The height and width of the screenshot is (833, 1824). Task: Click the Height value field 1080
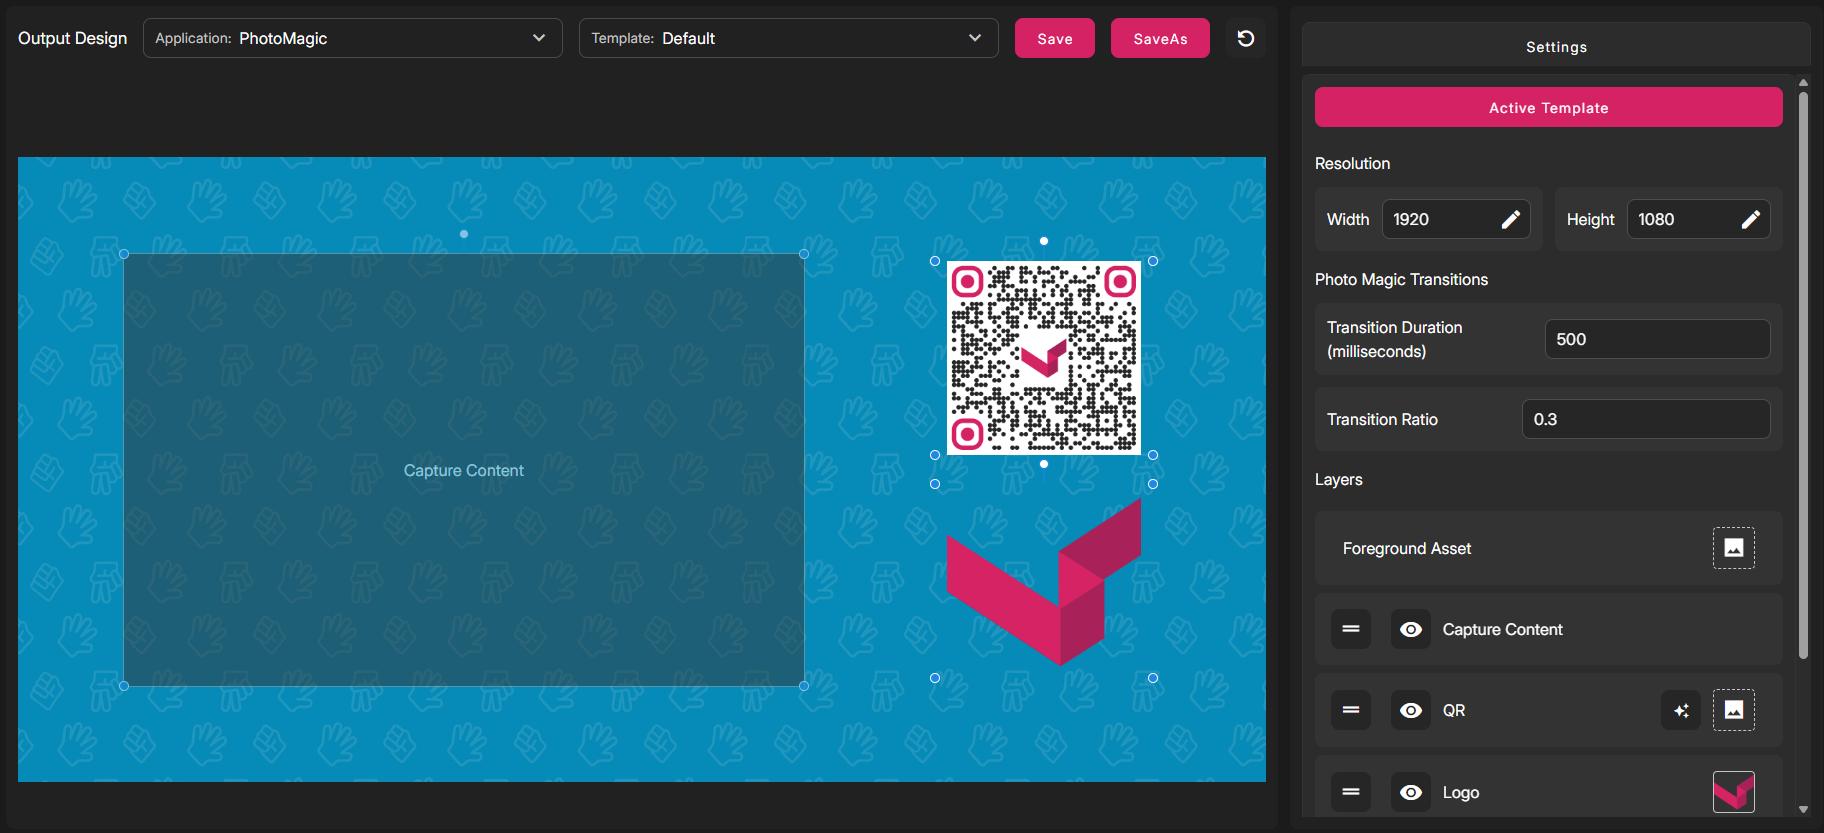pyautogui.click(x=1698, y=219)
